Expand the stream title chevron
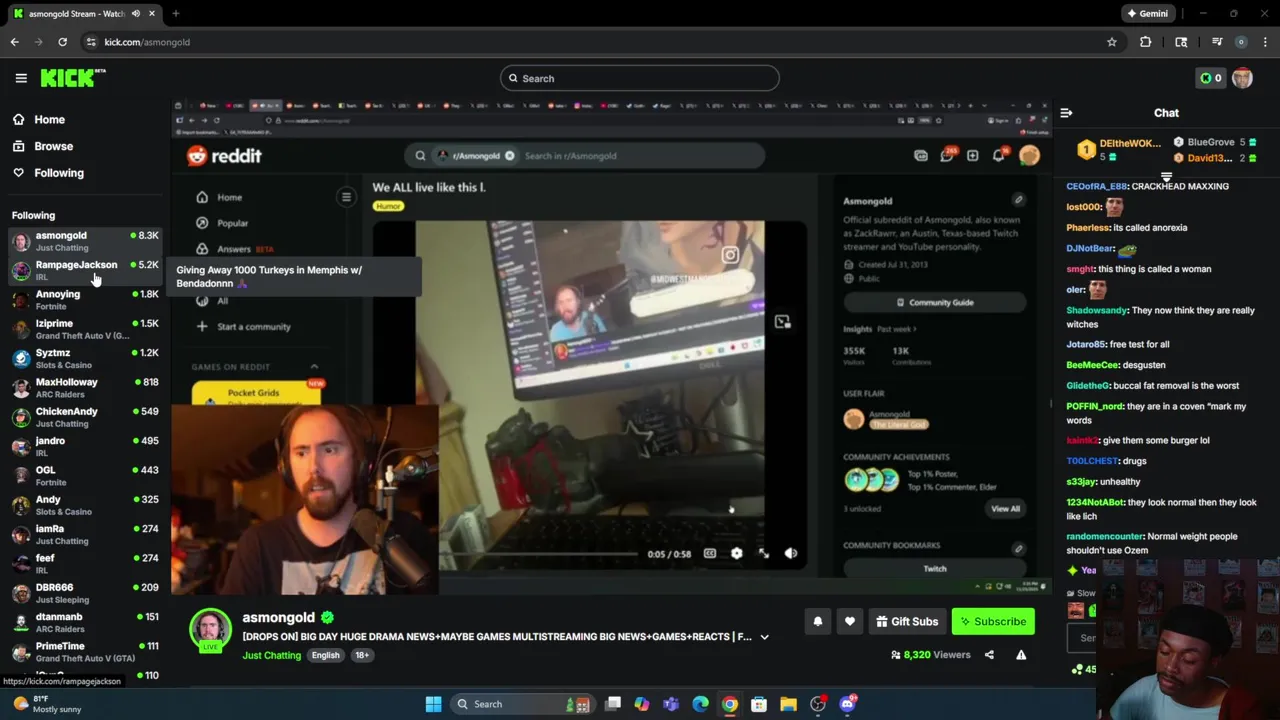This screenshot has width=1280, height=720. tap(764, 637)
